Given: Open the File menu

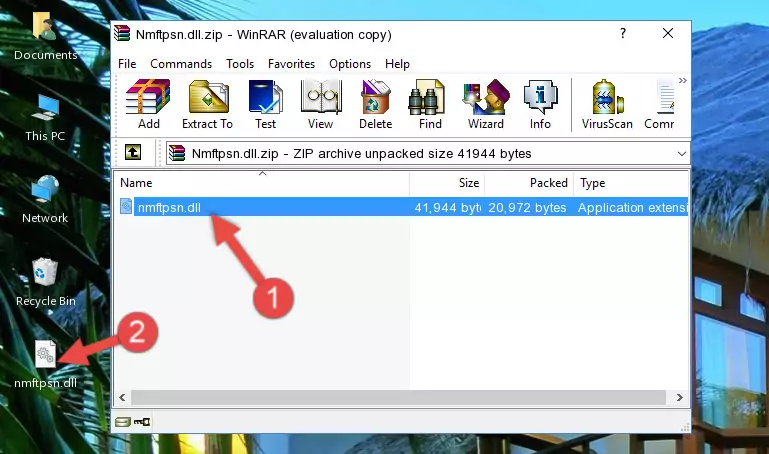Looking at the screenshot, I should 127,64.
